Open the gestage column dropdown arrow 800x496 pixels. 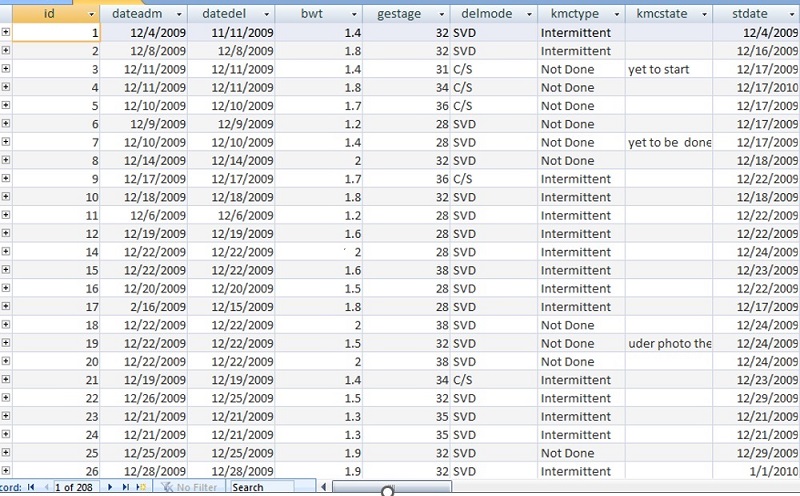442,14
